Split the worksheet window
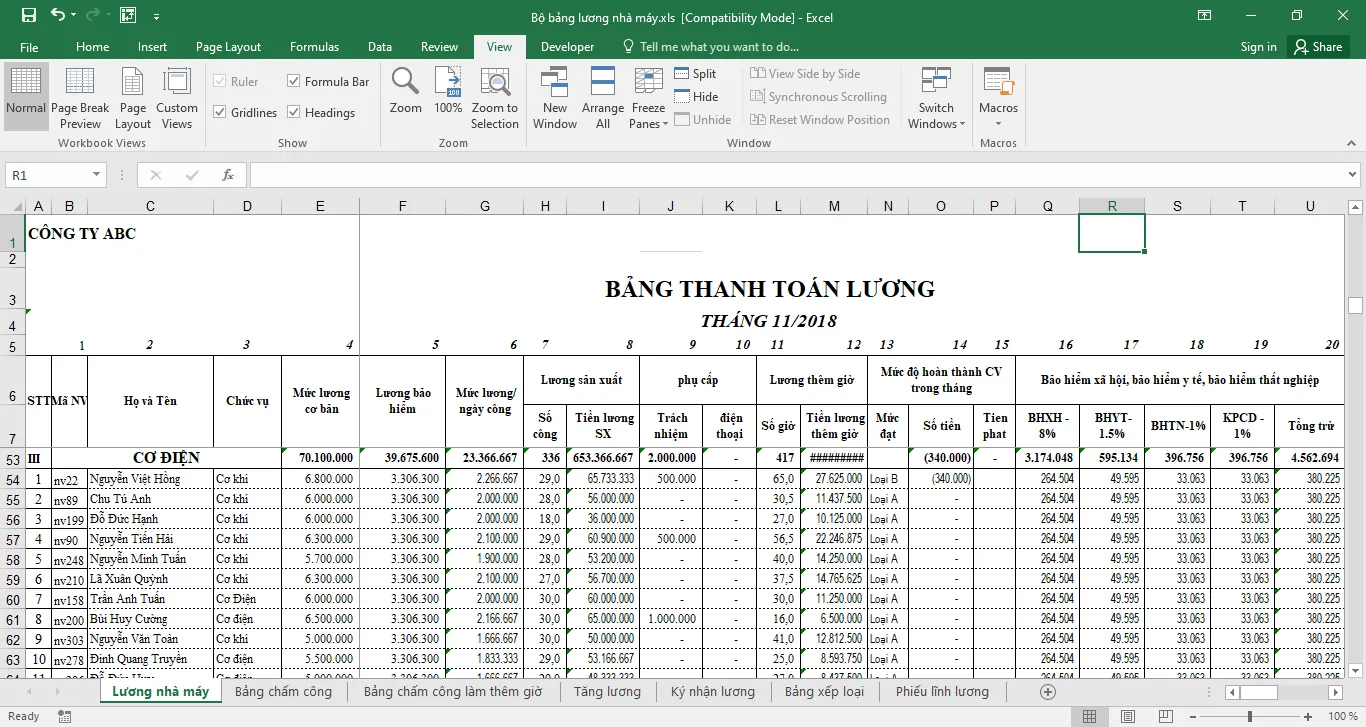The width and height of the screenshot is (1366, 727). pos(695,73)
